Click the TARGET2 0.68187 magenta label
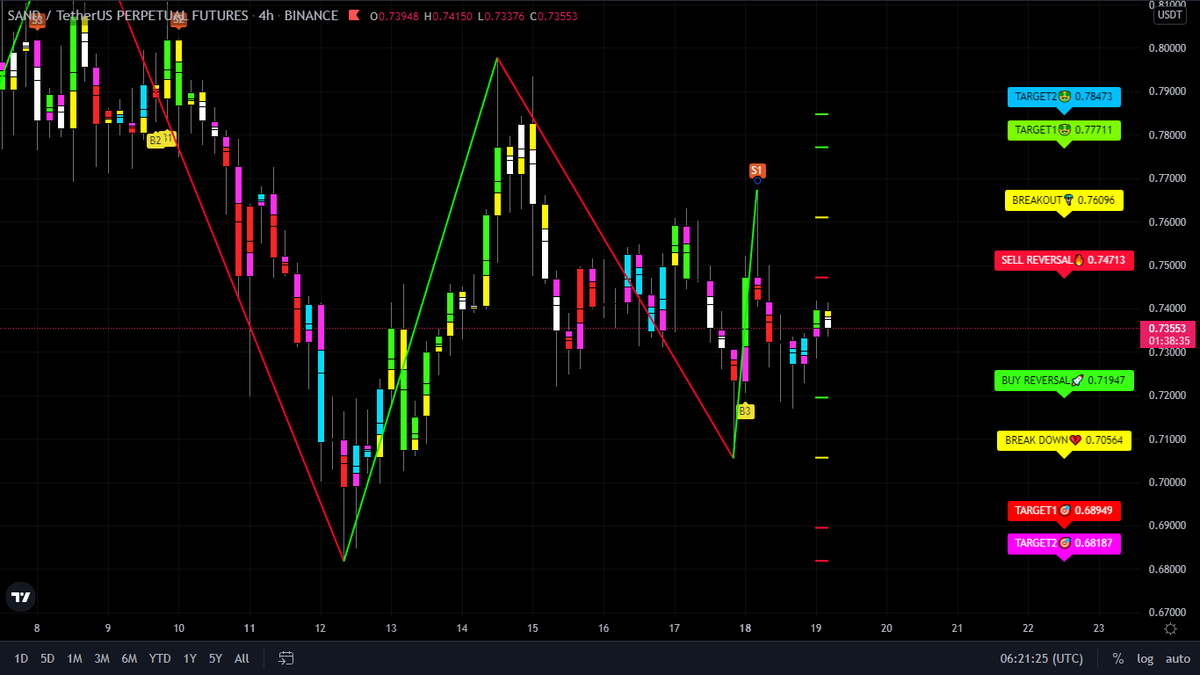Image resolution: width=1200 pixels, height=675 pixels. pos(1064,543)
